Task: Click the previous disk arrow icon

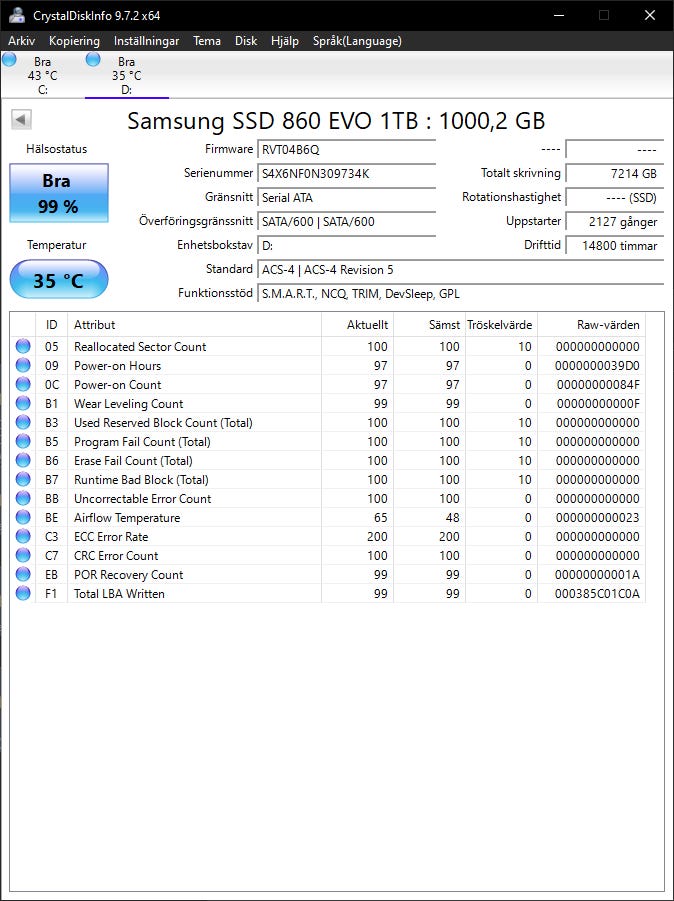Action: (x=21, y=120)
